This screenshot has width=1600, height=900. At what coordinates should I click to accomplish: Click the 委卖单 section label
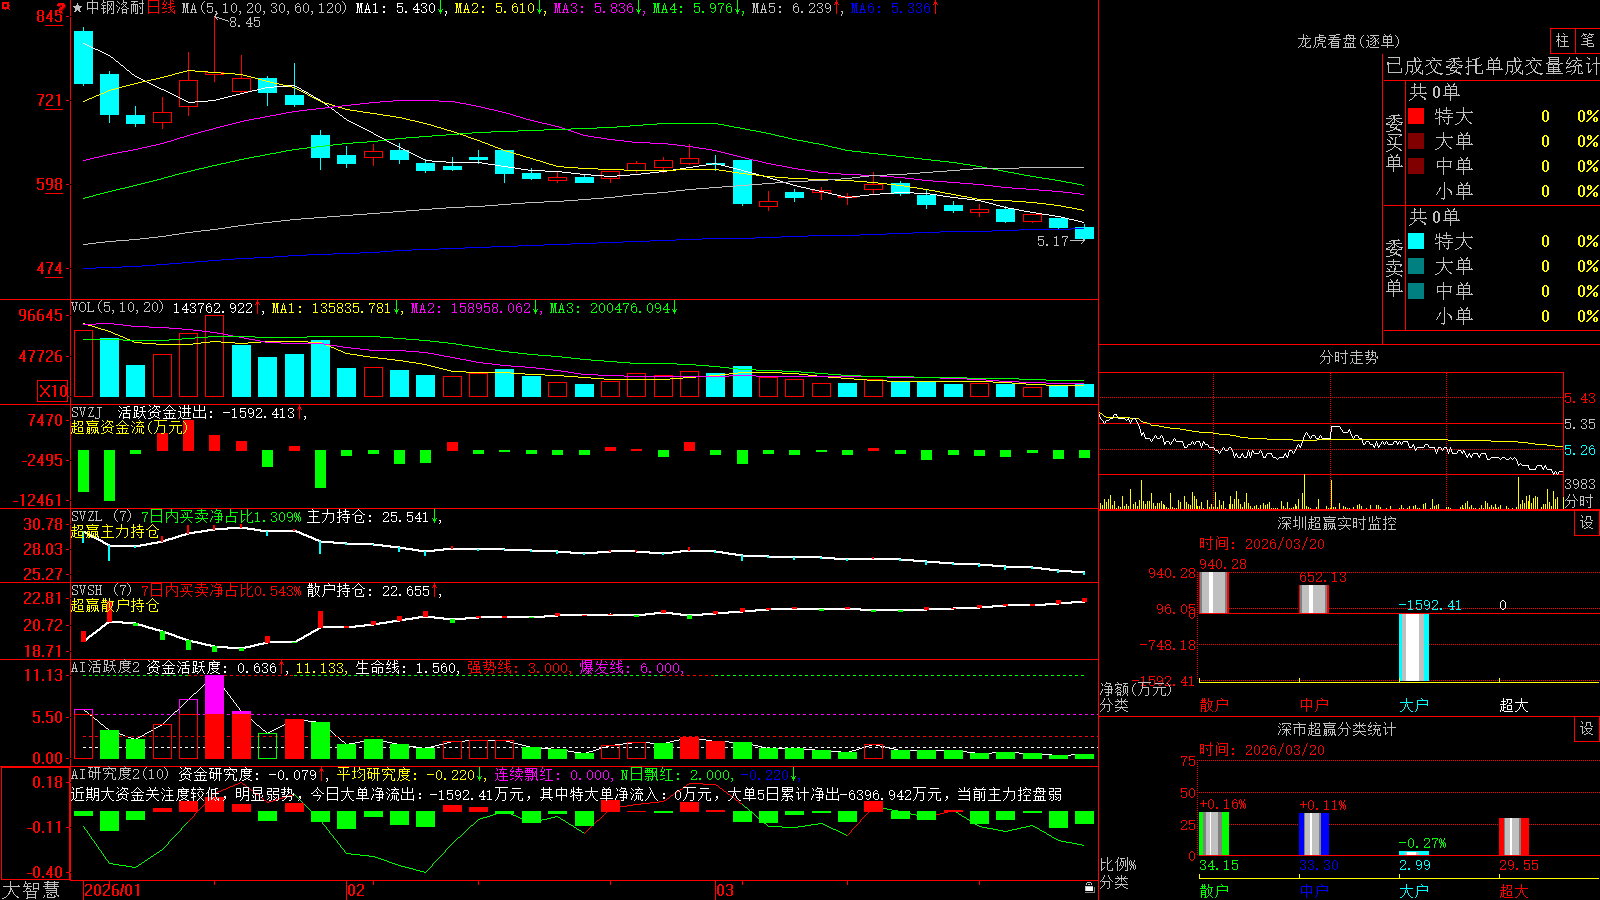tap(1394, 267)
